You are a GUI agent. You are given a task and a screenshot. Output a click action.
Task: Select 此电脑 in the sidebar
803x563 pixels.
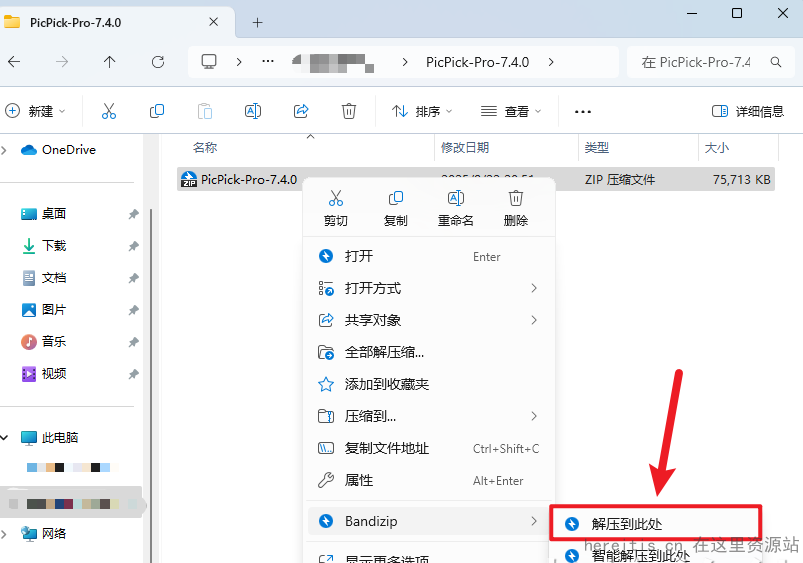pos(49,437)
